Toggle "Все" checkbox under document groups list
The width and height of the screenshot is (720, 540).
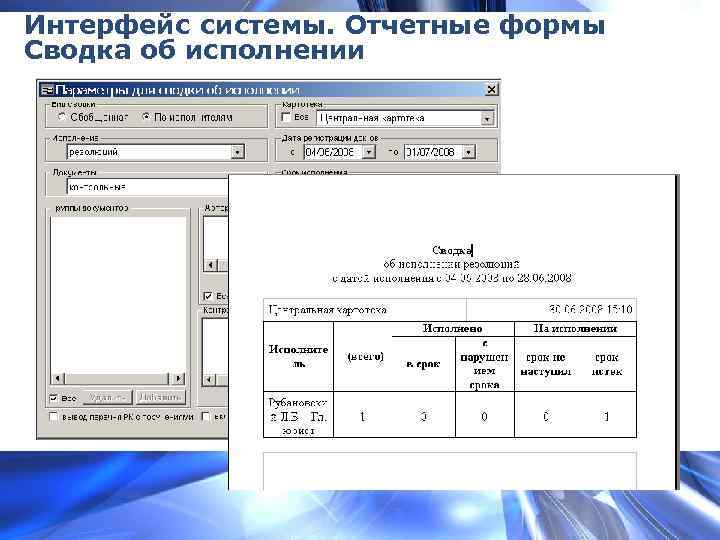(54, 398)
